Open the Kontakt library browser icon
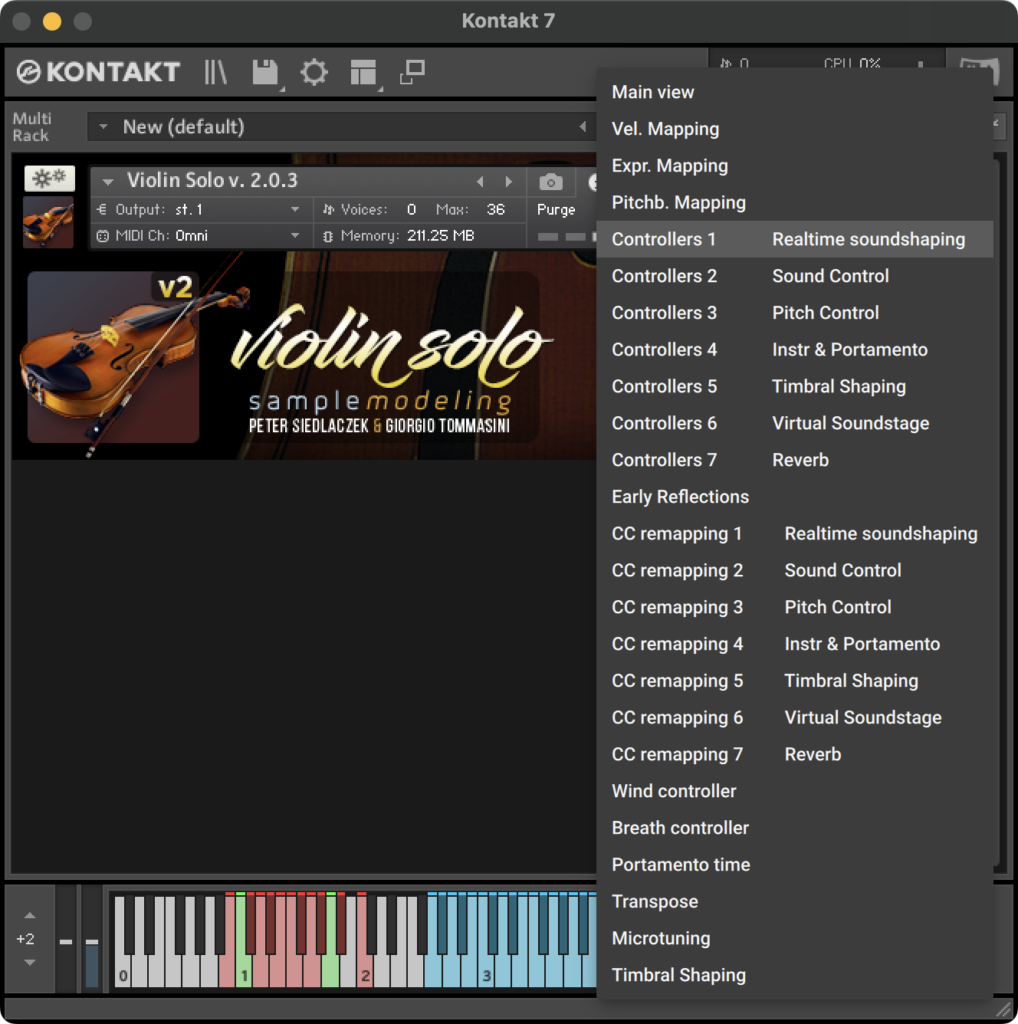Viewport: 1018px width, 1024px height. pyautogui.click(x=215, y=72)
